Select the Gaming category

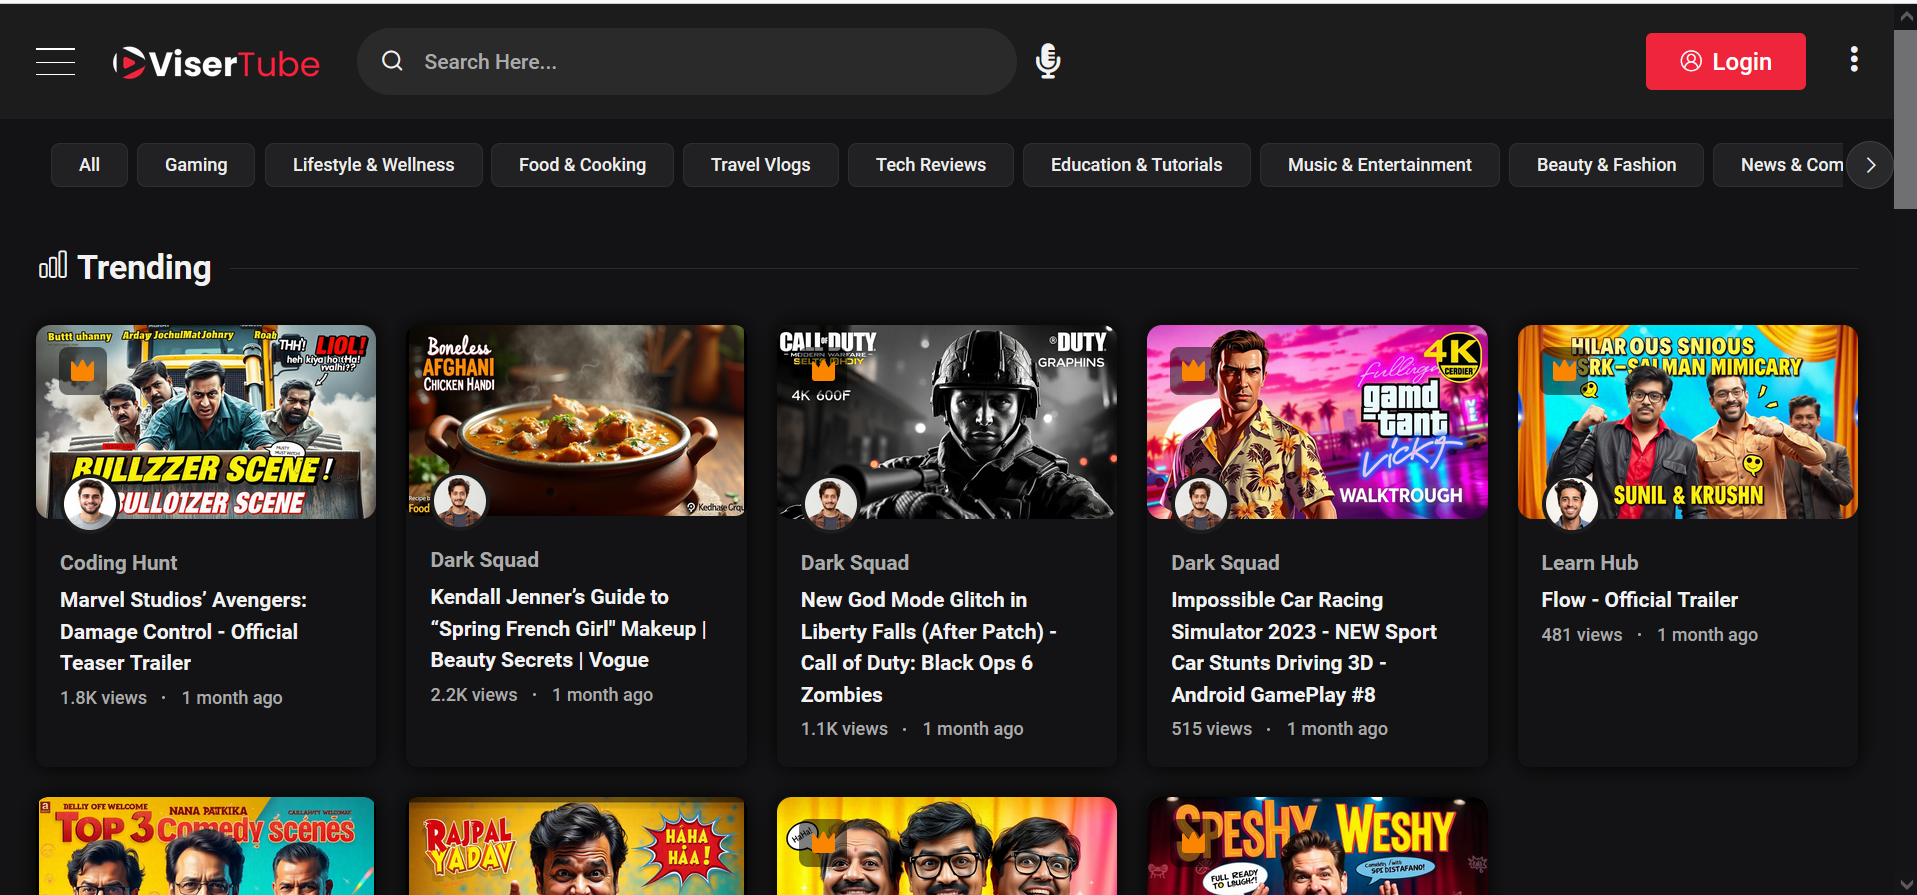196,165
